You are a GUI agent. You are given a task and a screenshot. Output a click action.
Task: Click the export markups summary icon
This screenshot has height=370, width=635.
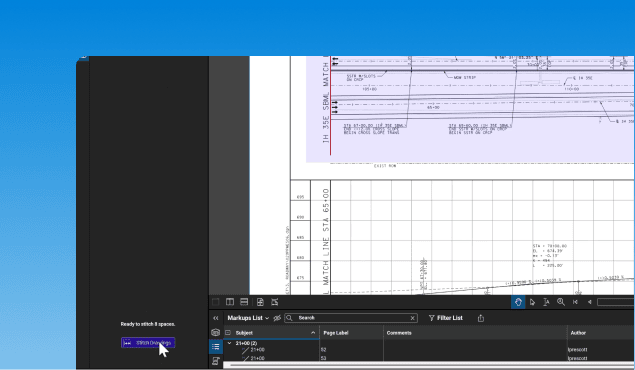pyautogui.click(x=481, y=318)
